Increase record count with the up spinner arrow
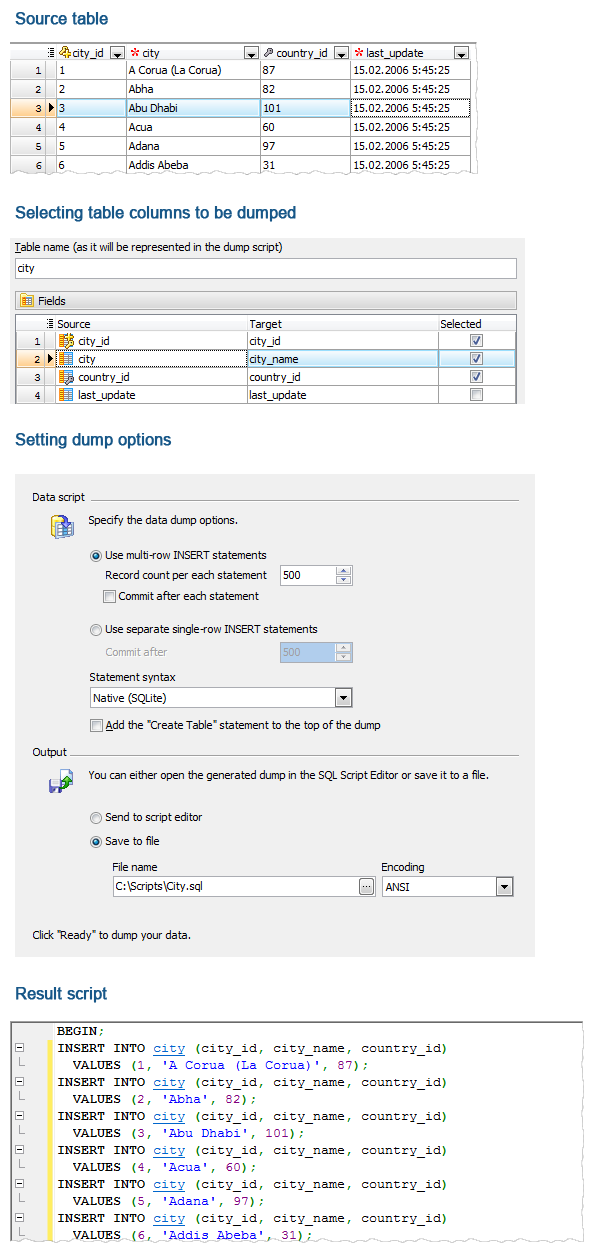This screenshot has height=1248, width=590. (x=342, y=571)
